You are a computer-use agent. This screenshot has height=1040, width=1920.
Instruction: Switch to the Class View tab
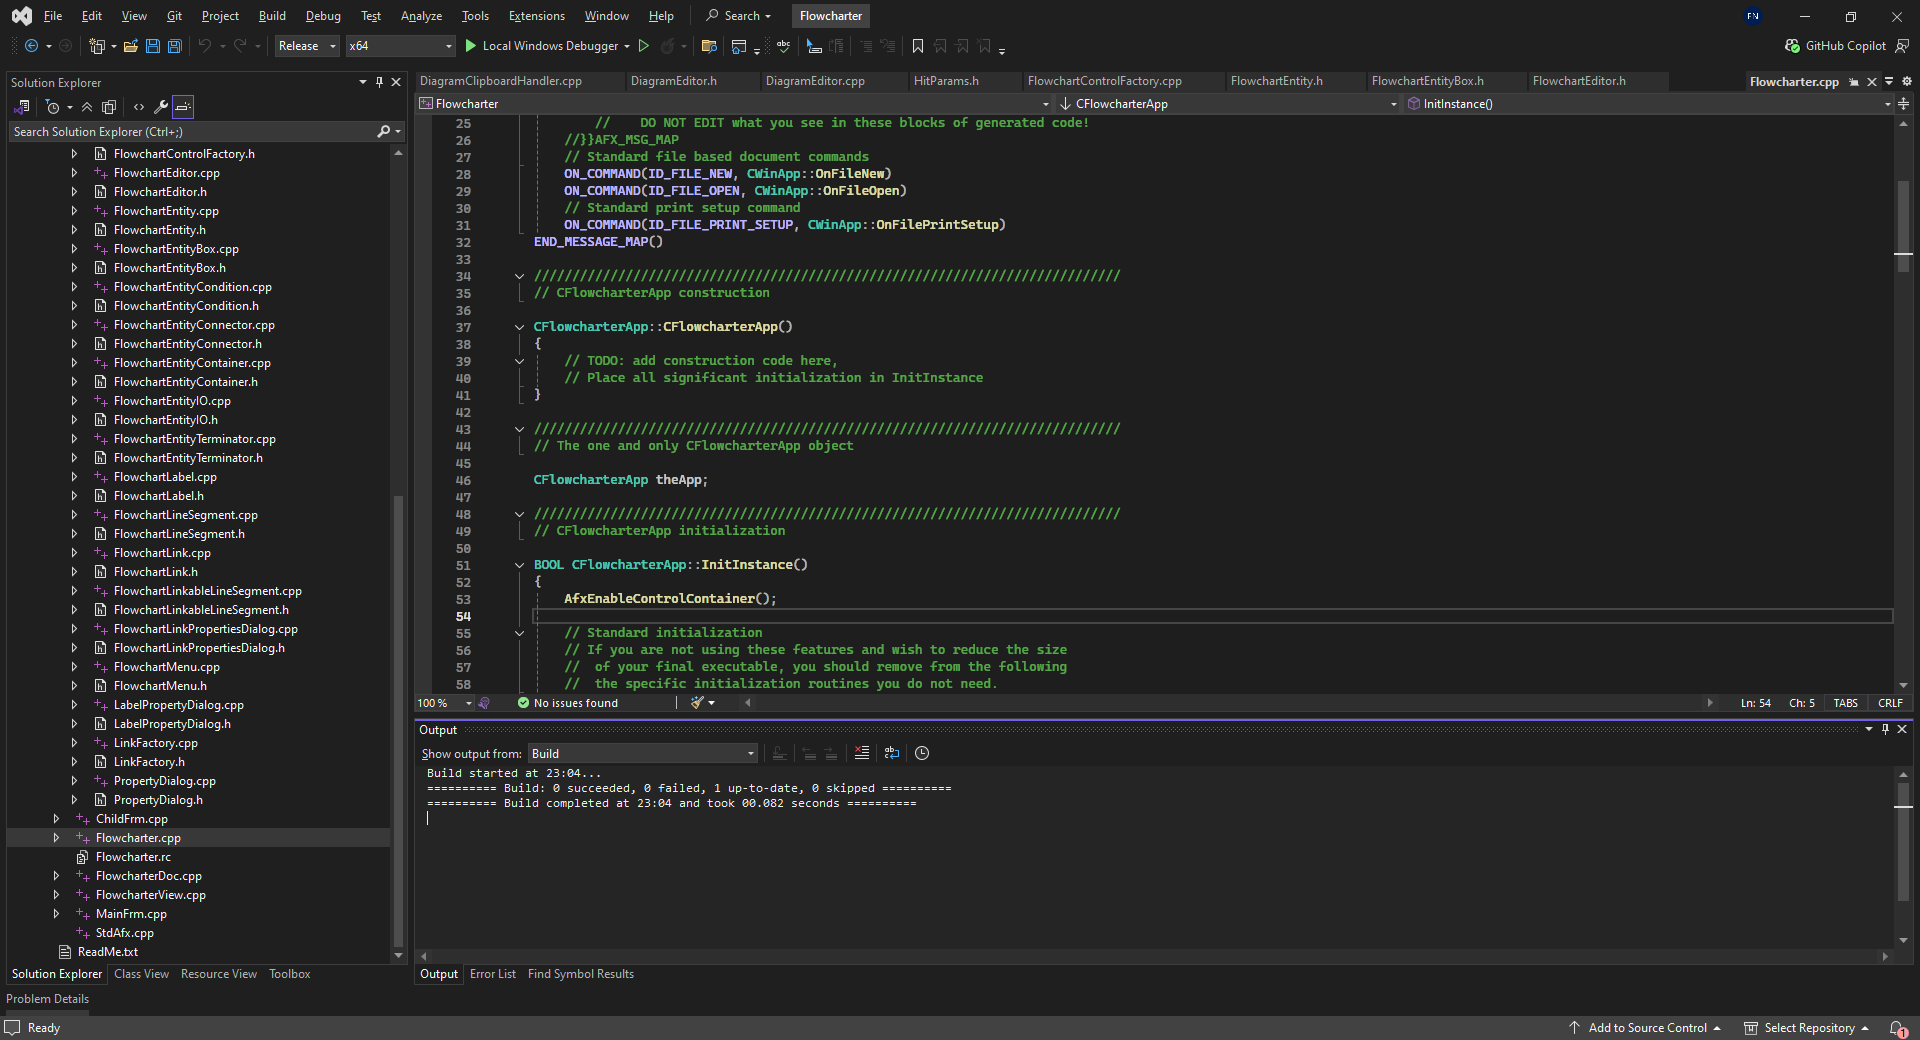coord(141,974)
